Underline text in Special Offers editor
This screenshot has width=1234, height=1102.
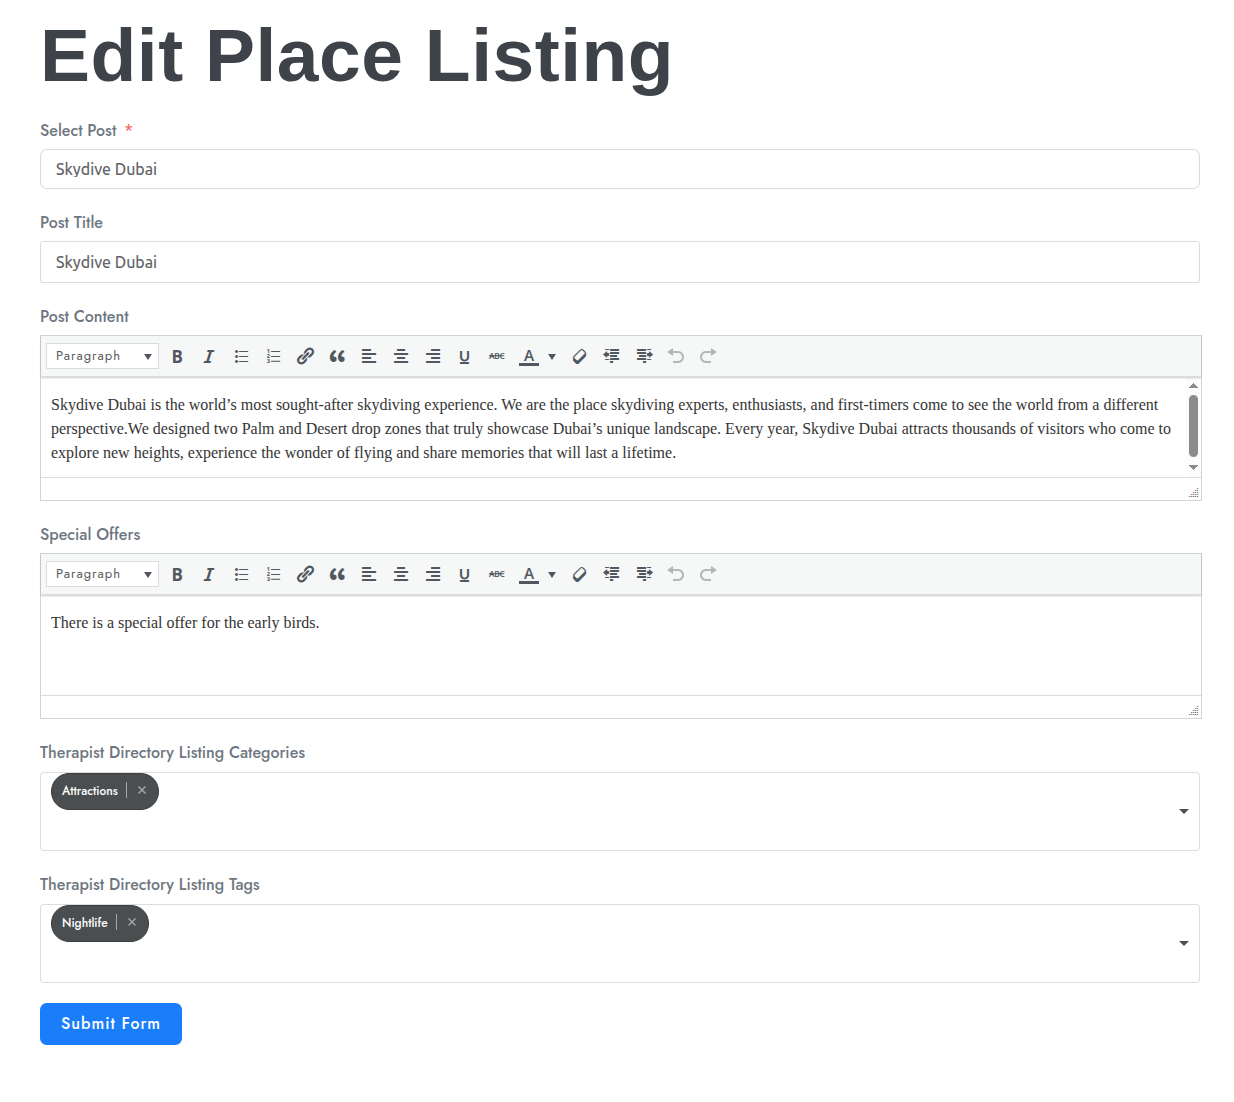click(x=464, y=575)
